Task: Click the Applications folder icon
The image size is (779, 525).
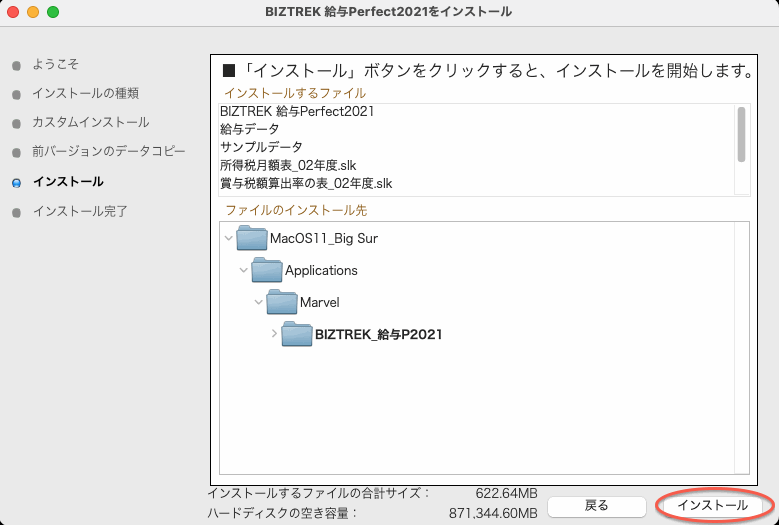Action: [x=267, y=270]
